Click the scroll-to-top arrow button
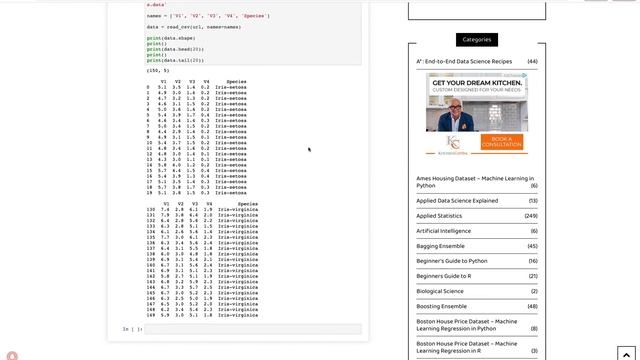The image size is (640, 360). point(626,354)
